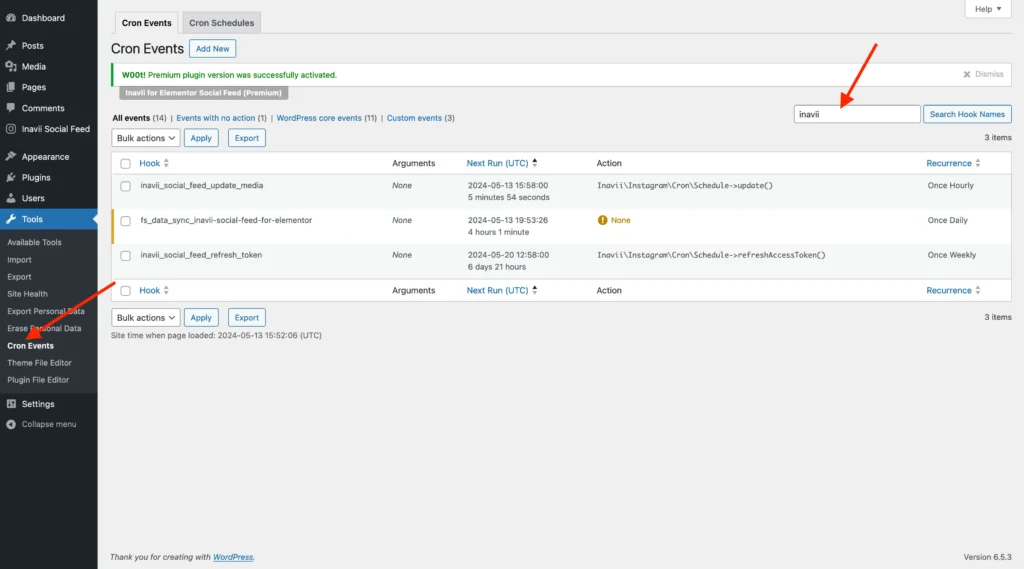Dismiss the notice using X icon
1024x569 pixels.
point(967,74)
